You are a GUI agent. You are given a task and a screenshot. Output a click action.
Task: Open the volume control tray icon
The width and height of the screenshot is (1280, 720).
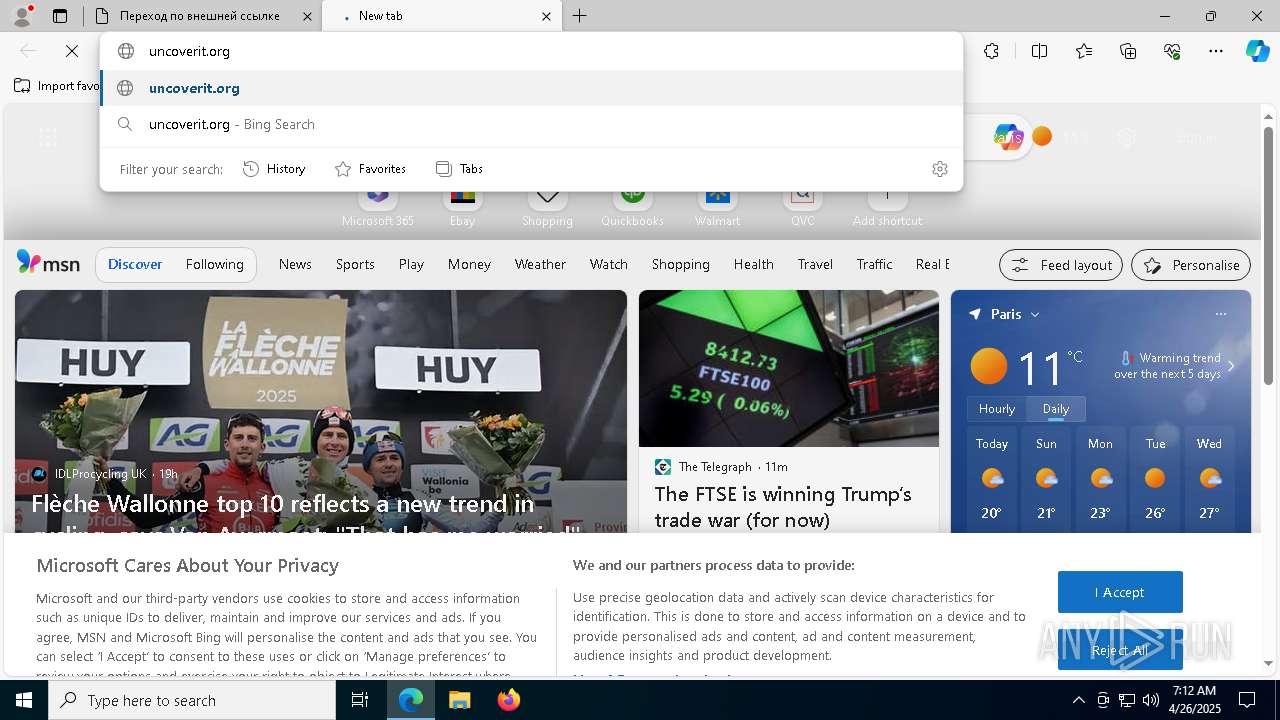tap(1151, 700)
